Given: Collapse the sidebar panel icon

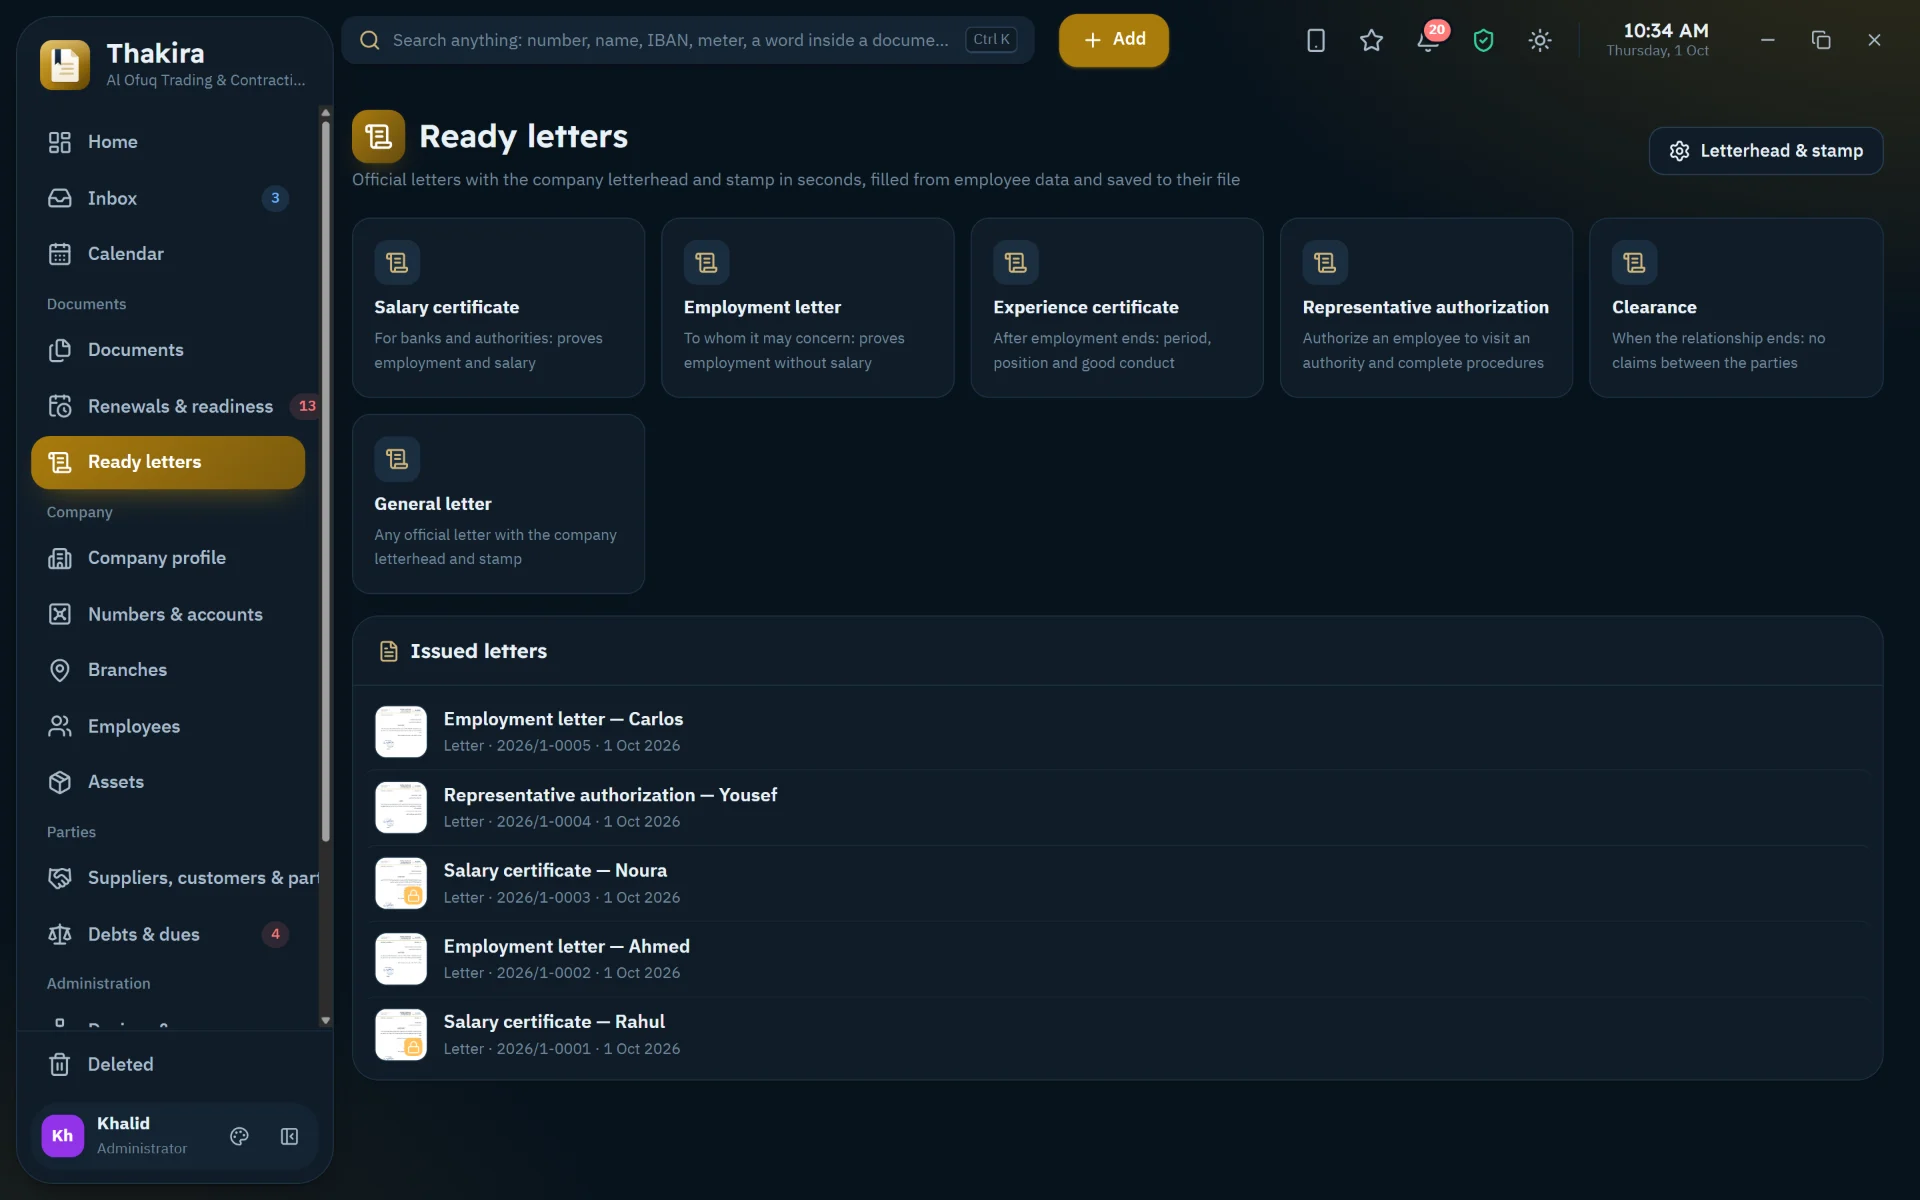Looking at the screenshot, I should (289, 1136).
